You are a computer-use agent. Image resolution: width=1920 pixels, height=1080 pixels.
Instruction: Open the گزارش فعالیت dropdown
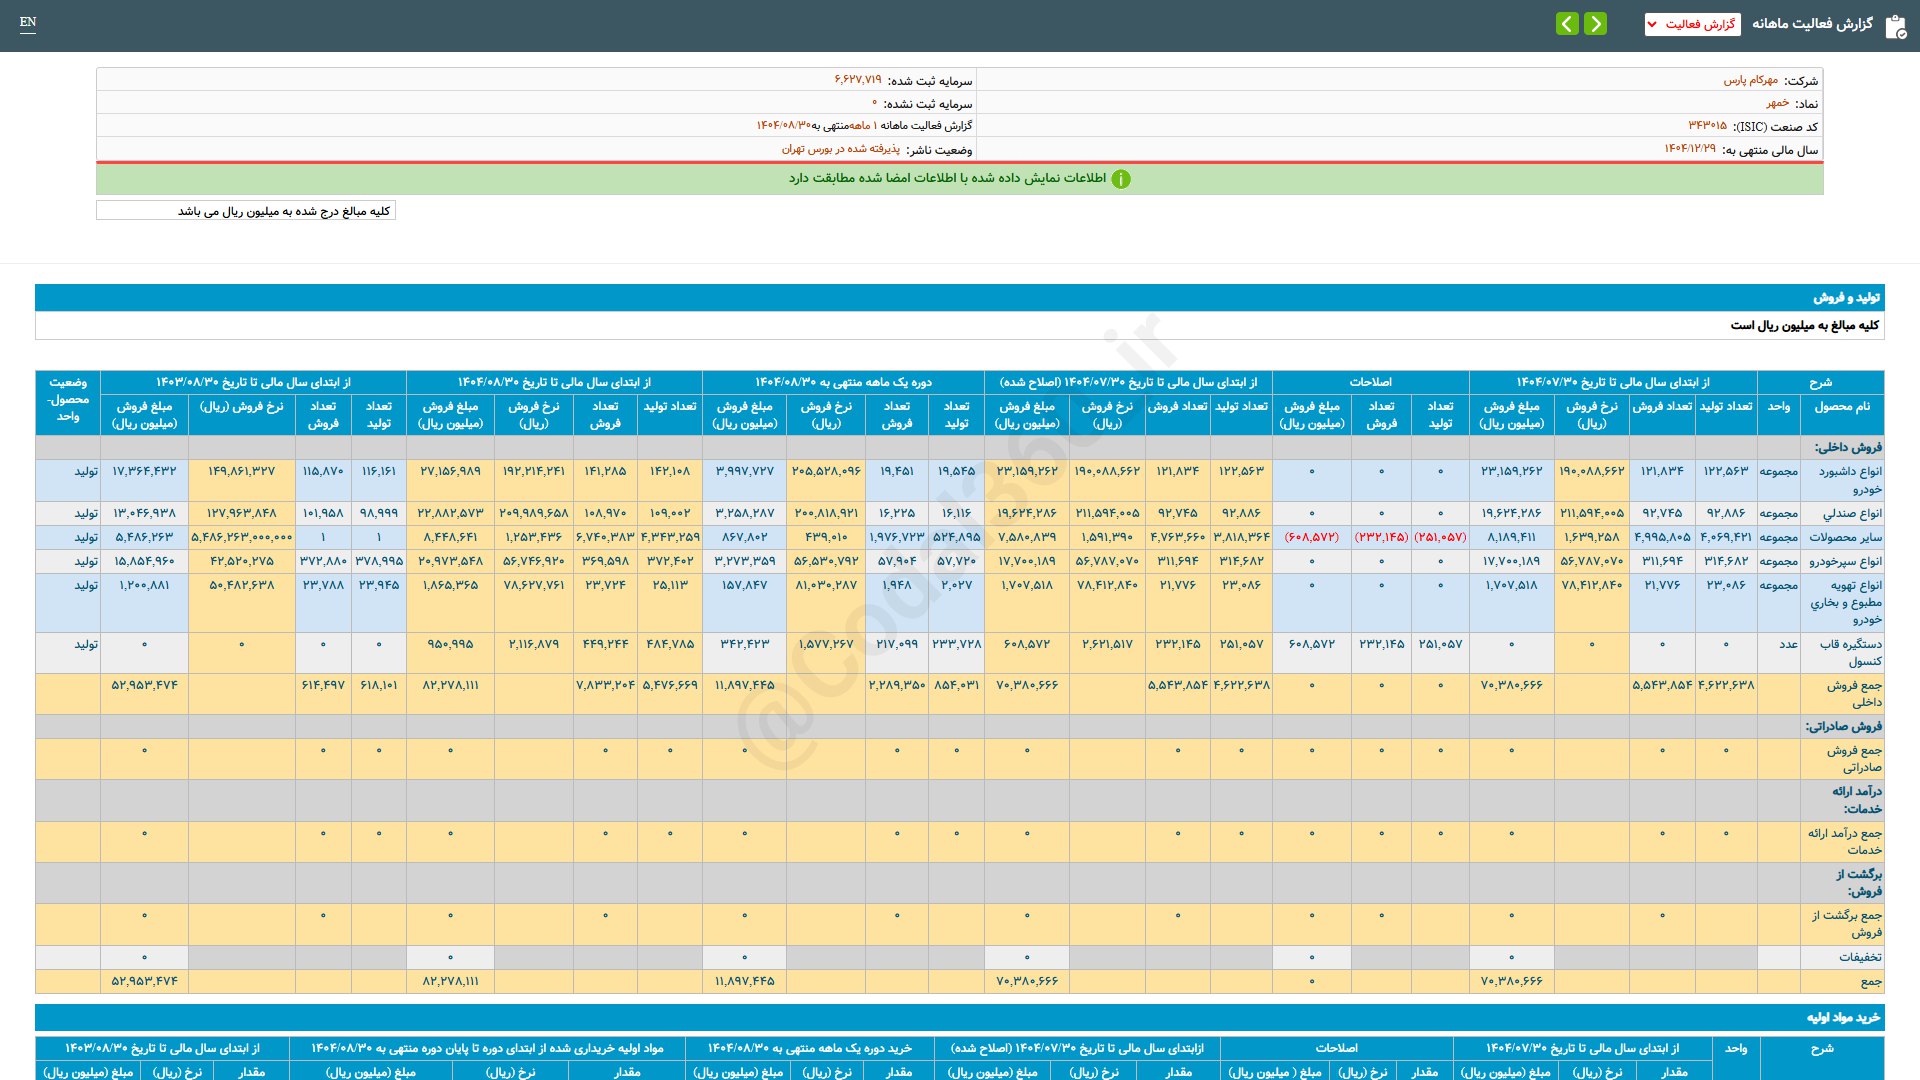1692,24
